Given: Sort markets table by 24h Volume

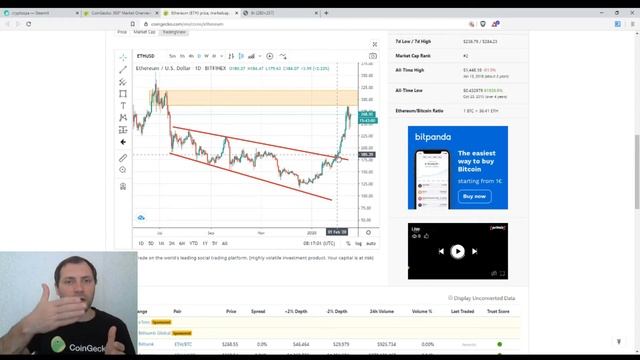Looking at the screenshot, I should [x=382, y=311].
